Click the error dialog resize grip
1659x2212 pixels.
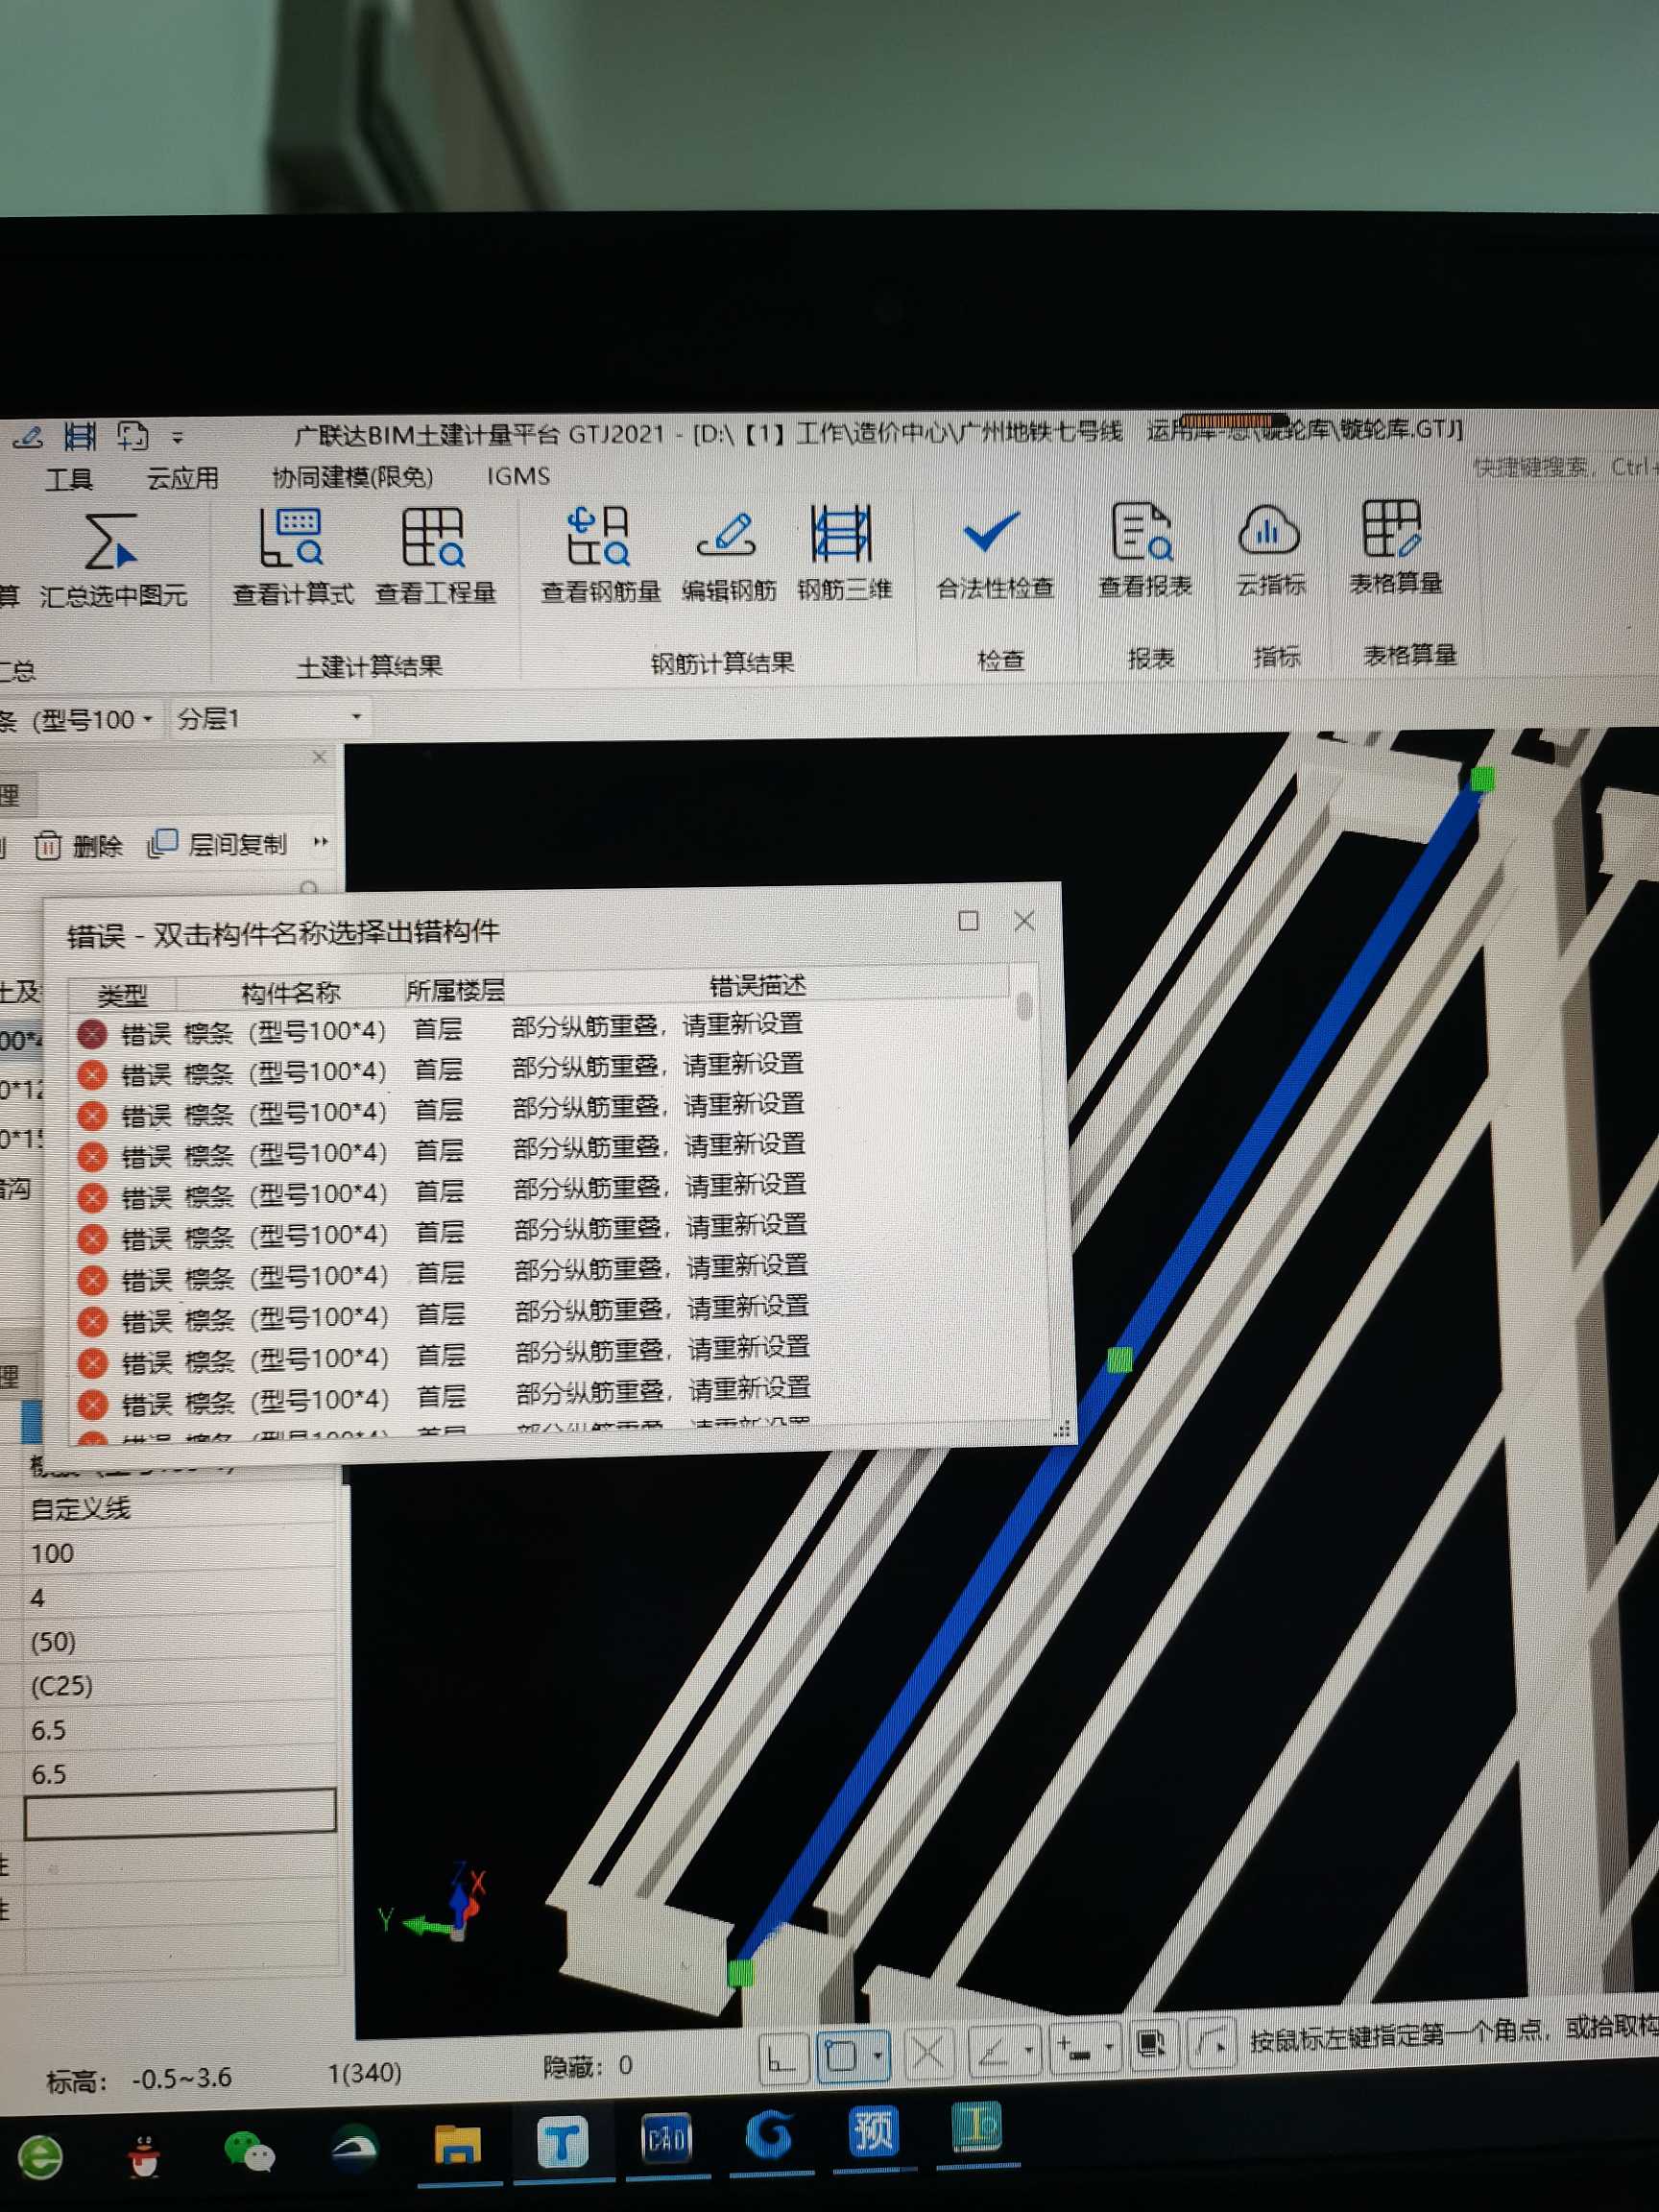click(x=1062, y=1430)
